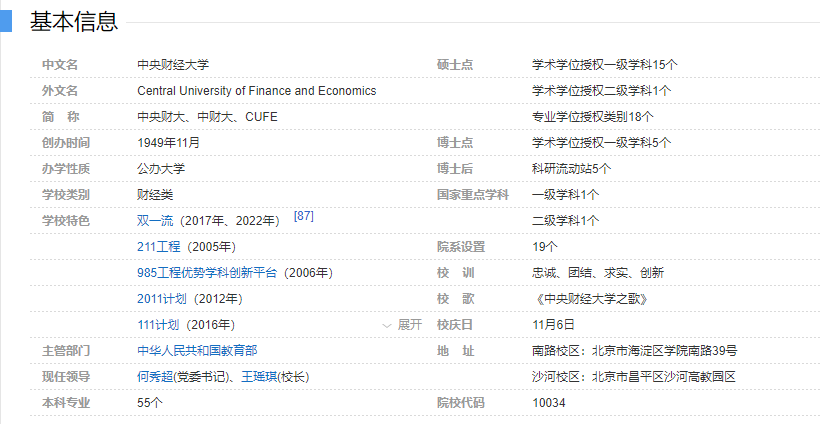Follow the 2011计划 link
Image resolution: width=830 pixels, height=424 pixels.
point(158,299)
